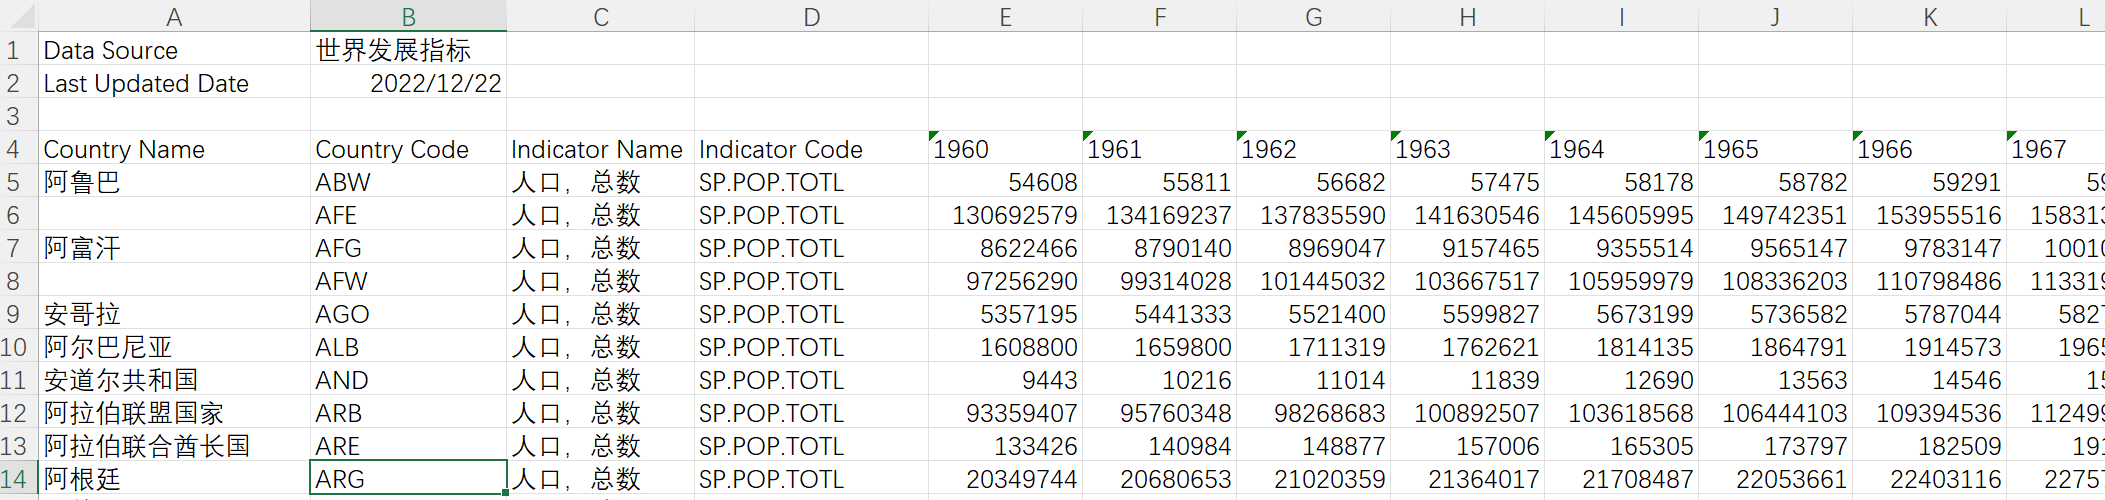Screen dimensions: 2105x500
Task: Select column J header
Action: tap(1775, 16)
